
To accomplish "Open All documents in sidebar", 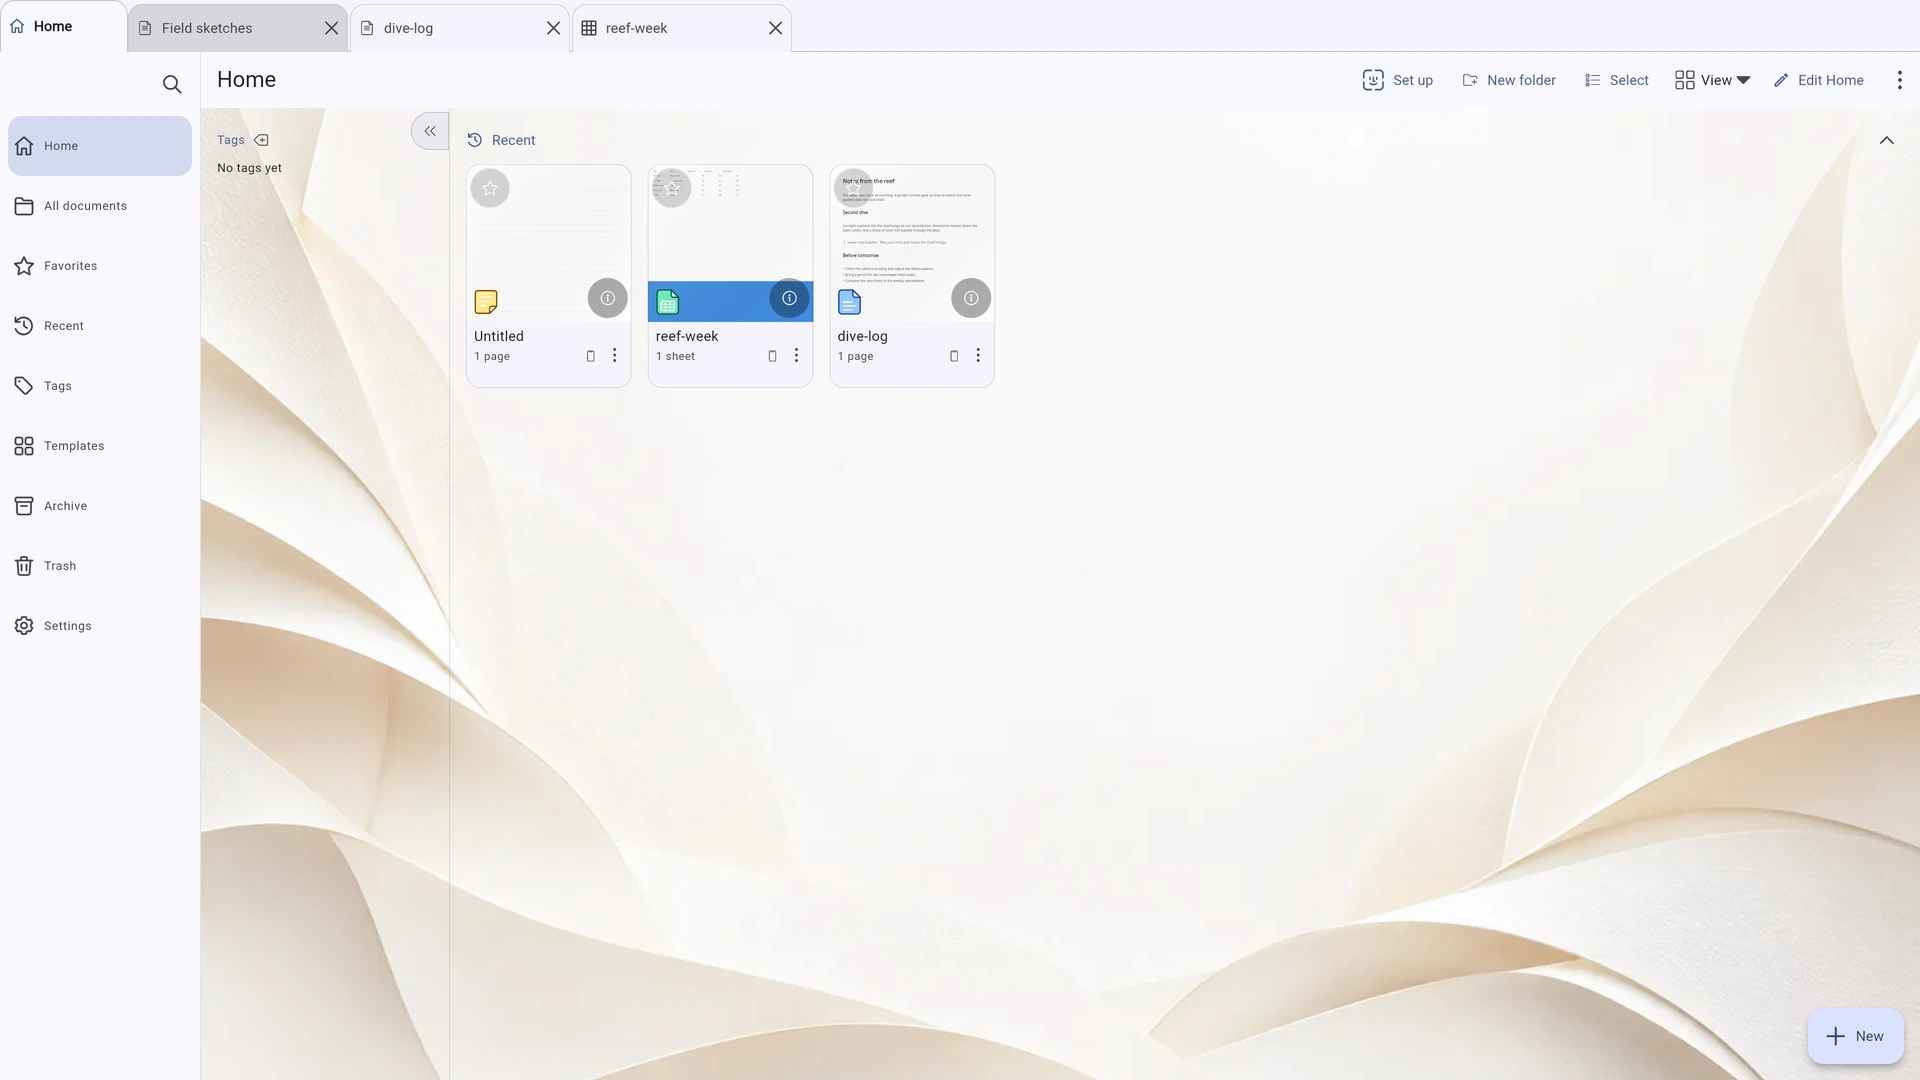I will [100, 206].
